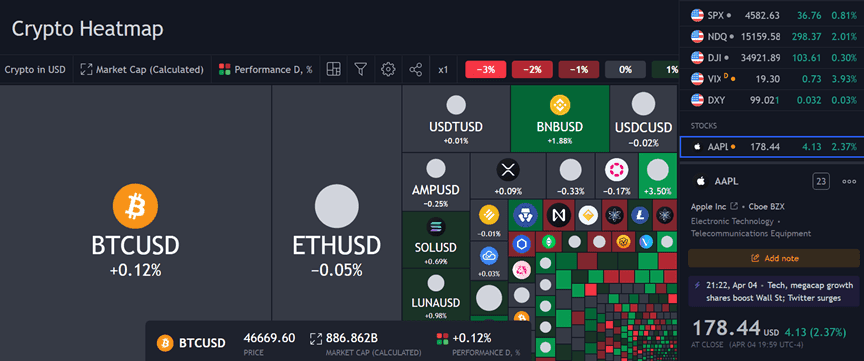The width and height of the screenshot is (864, 361).
Task: Click the Litecoin logo tile
Action: point(640,215)
